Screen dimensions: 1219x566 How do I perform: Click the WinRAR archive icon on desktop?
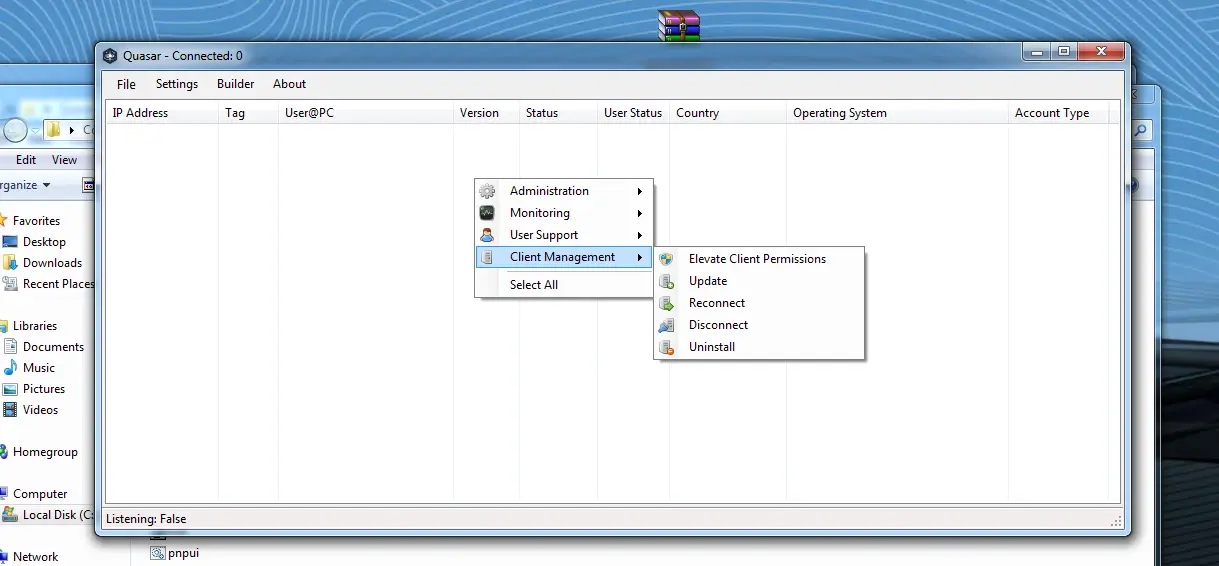678,26
